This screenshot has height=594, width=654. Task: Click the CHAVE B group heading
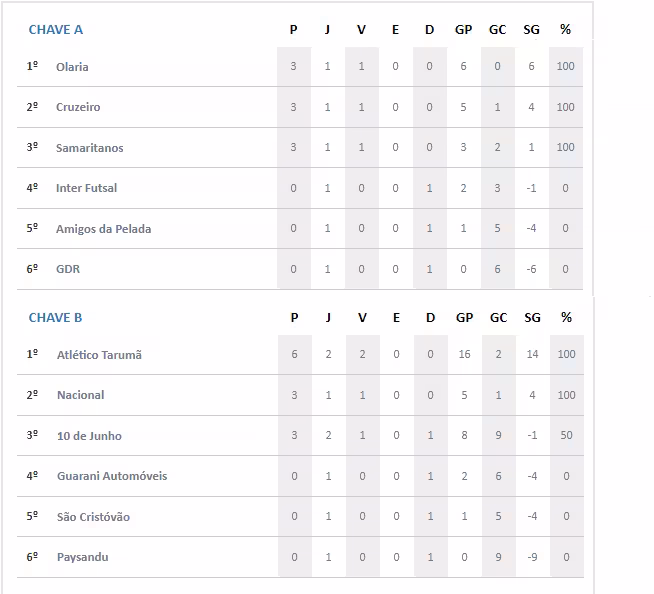[56, 318]
